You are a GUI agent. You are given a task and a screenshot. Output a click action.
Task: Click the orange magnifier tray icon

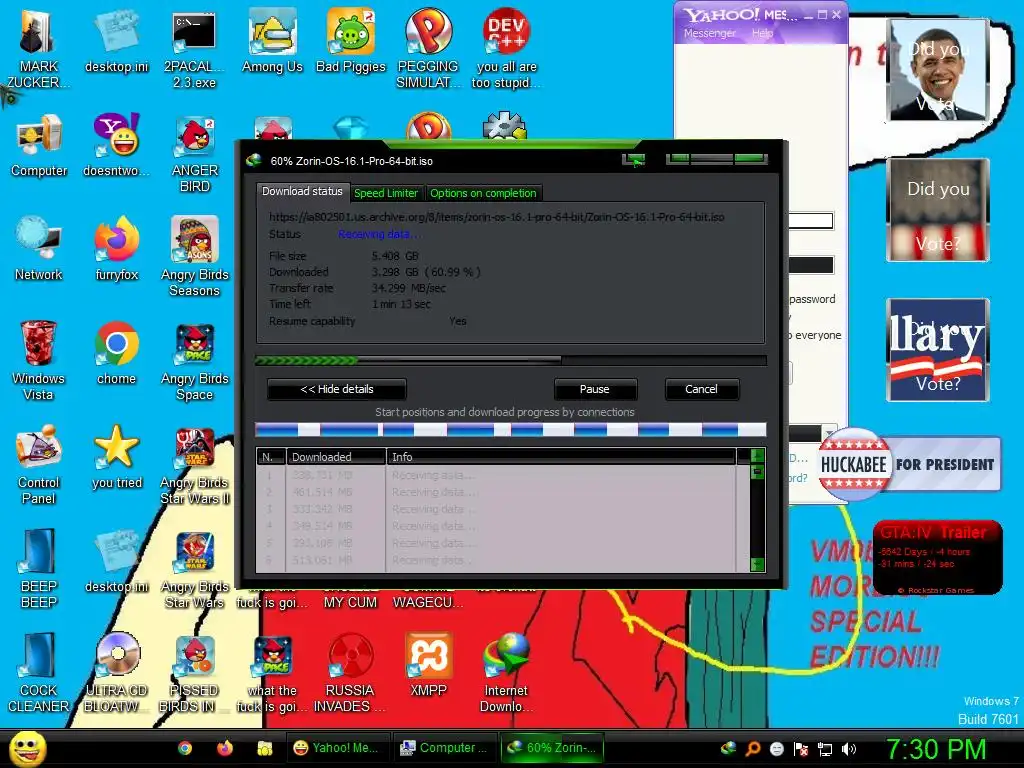pyautogui.click(x=753, y=748)
